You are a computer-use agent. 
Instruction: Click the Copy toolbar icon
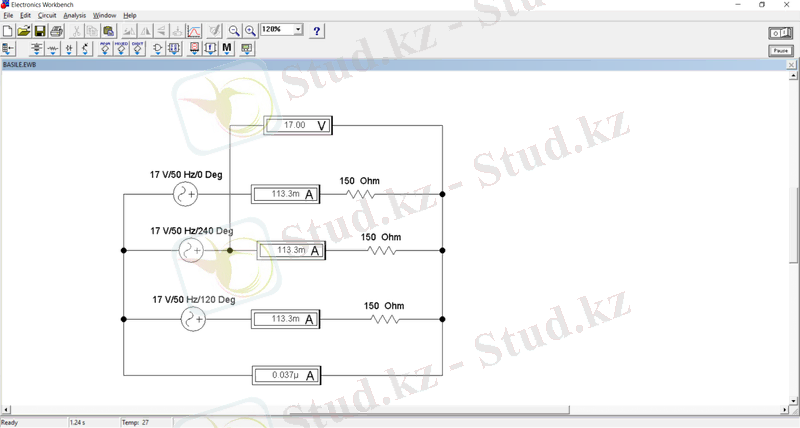tap(92, 31)
